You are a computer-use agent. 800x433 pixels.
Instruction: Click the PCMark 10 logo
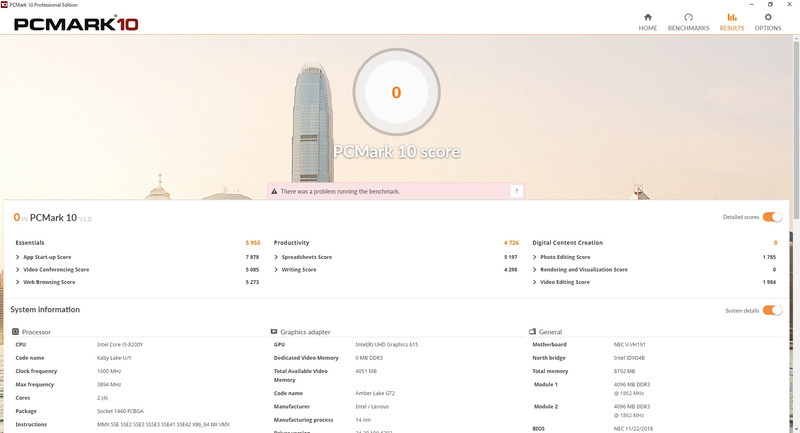(x=76, y=23)
